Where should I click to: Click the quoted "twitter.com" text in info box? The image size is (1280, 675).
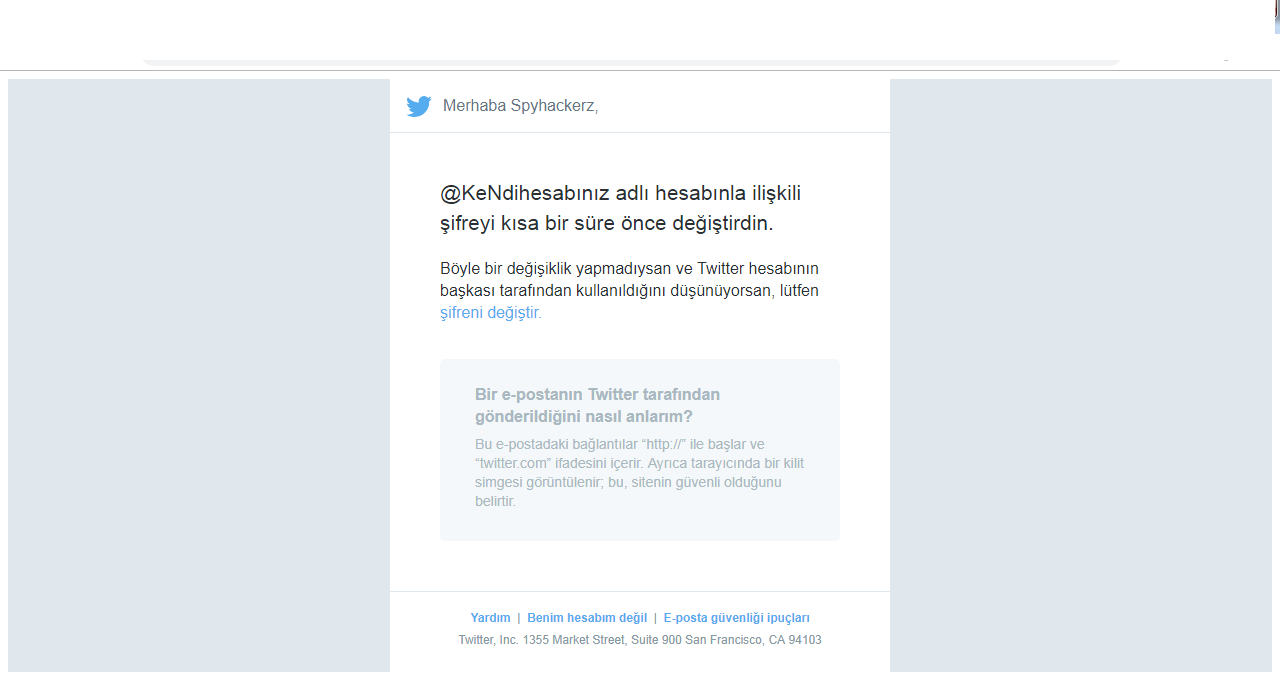tap(514, 463)
